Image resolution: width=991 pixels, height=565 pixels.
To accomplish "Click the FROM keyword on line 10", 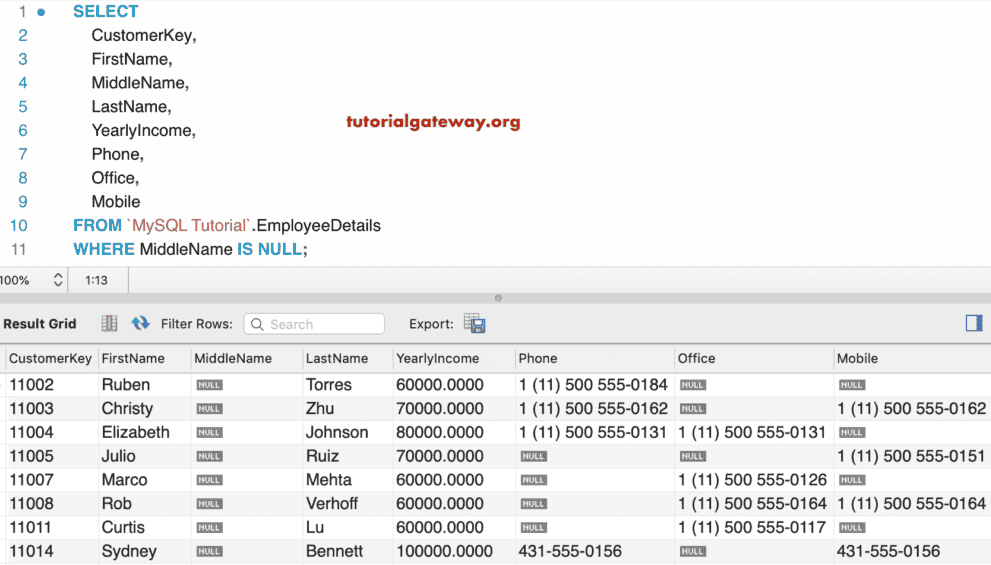I will (x=97, y=226).
